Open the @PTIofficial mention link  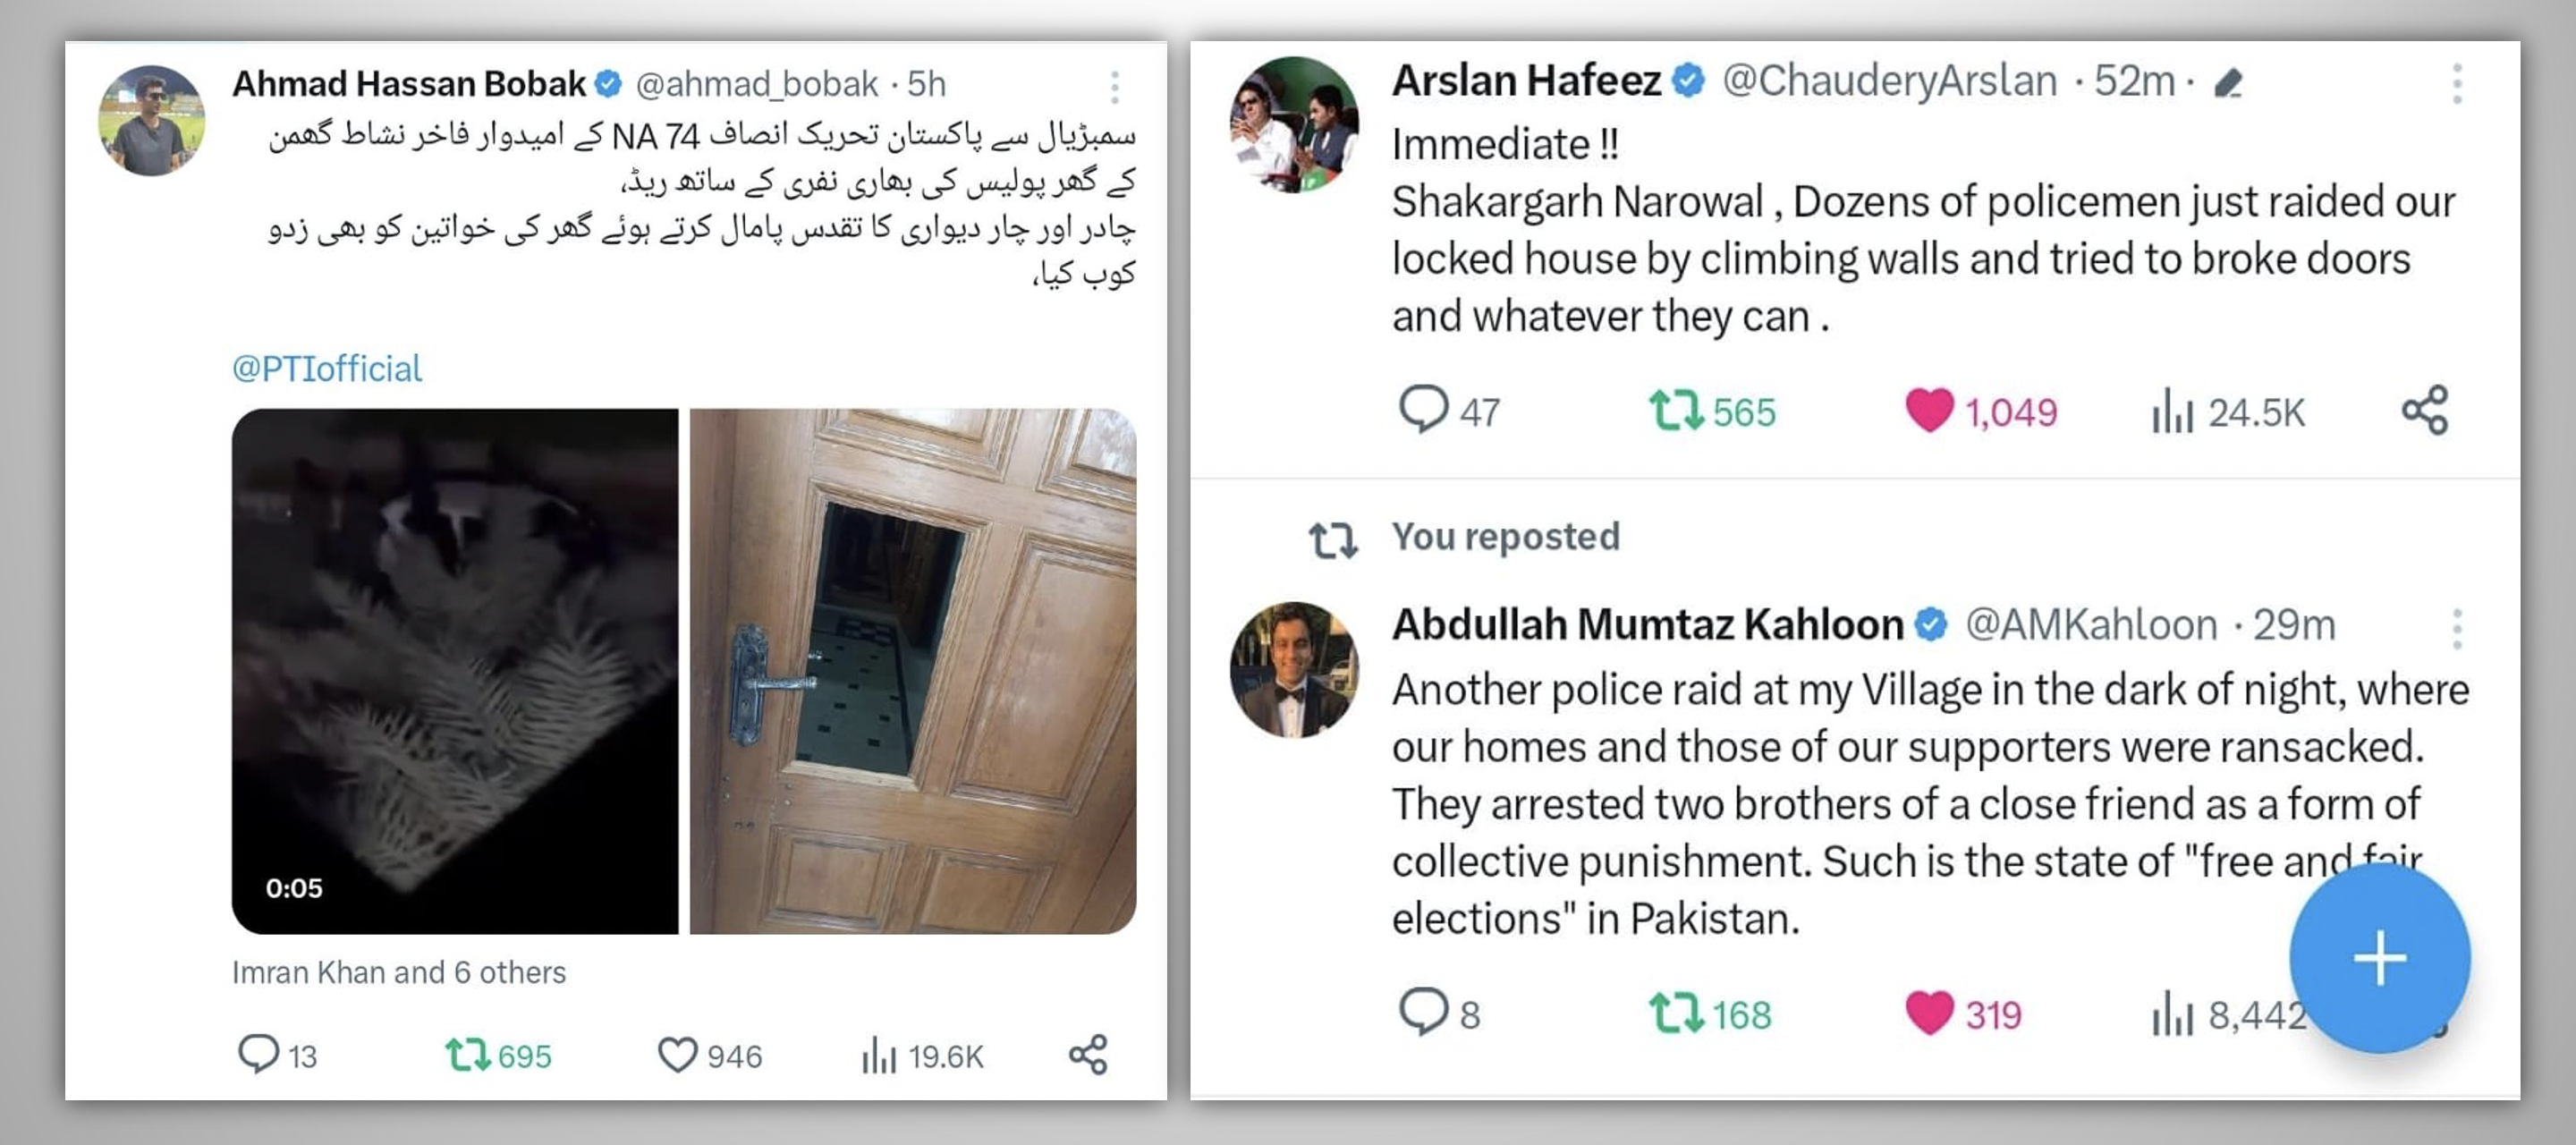(x=327, y=368)
